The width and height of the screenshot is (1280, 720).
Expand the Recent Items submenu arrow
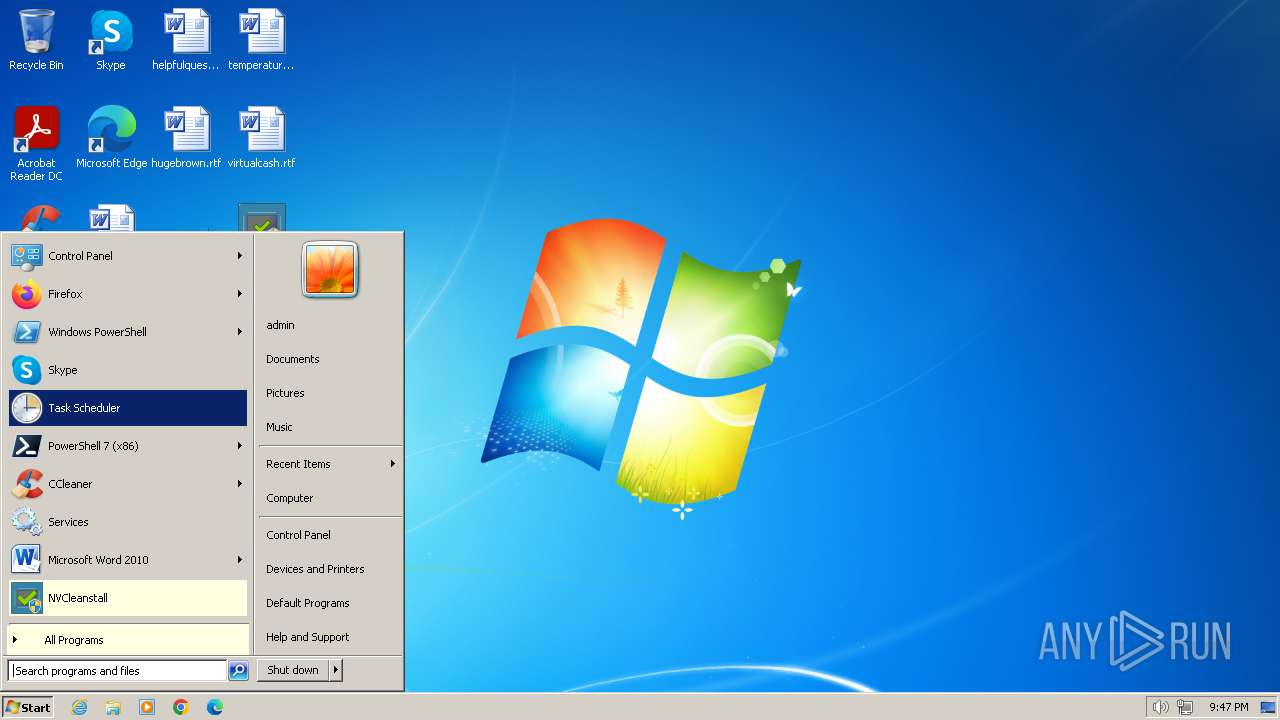393,464
